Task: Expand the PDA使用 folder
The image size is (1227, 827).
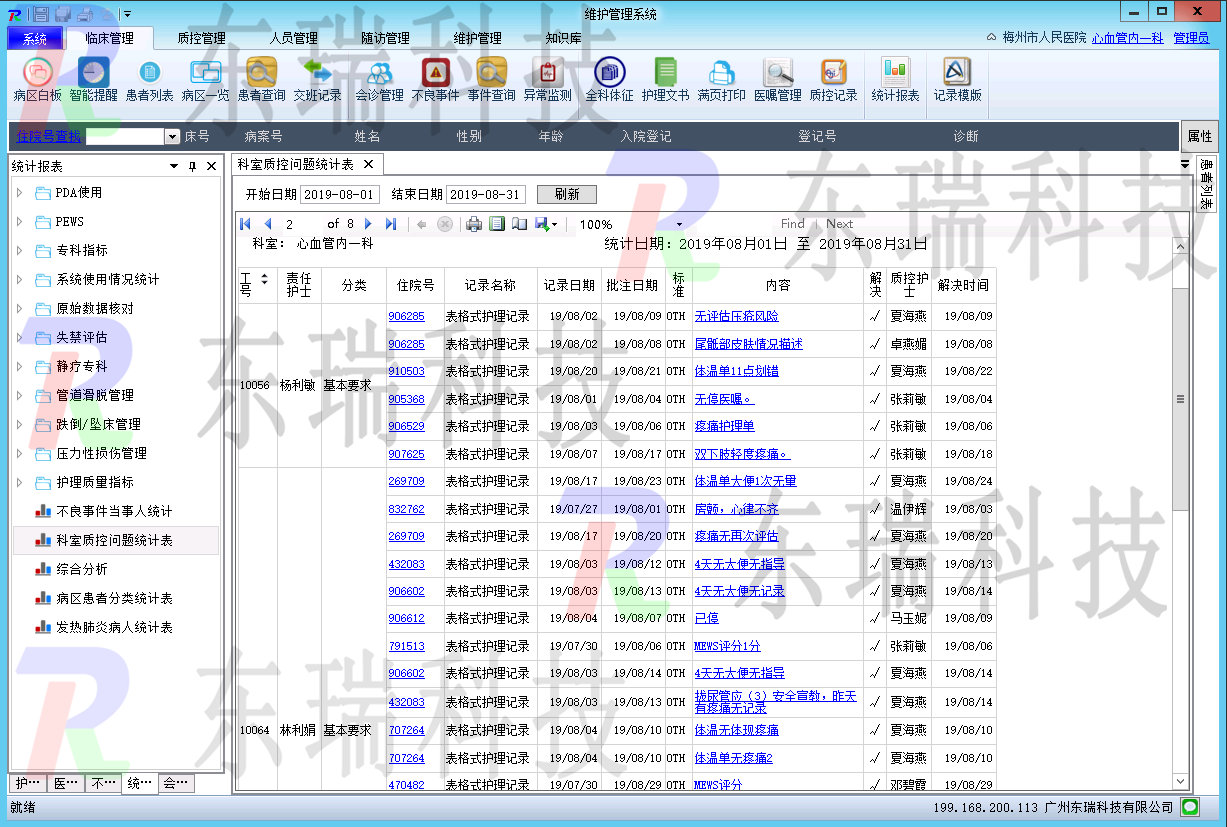Action: point(20,193)
